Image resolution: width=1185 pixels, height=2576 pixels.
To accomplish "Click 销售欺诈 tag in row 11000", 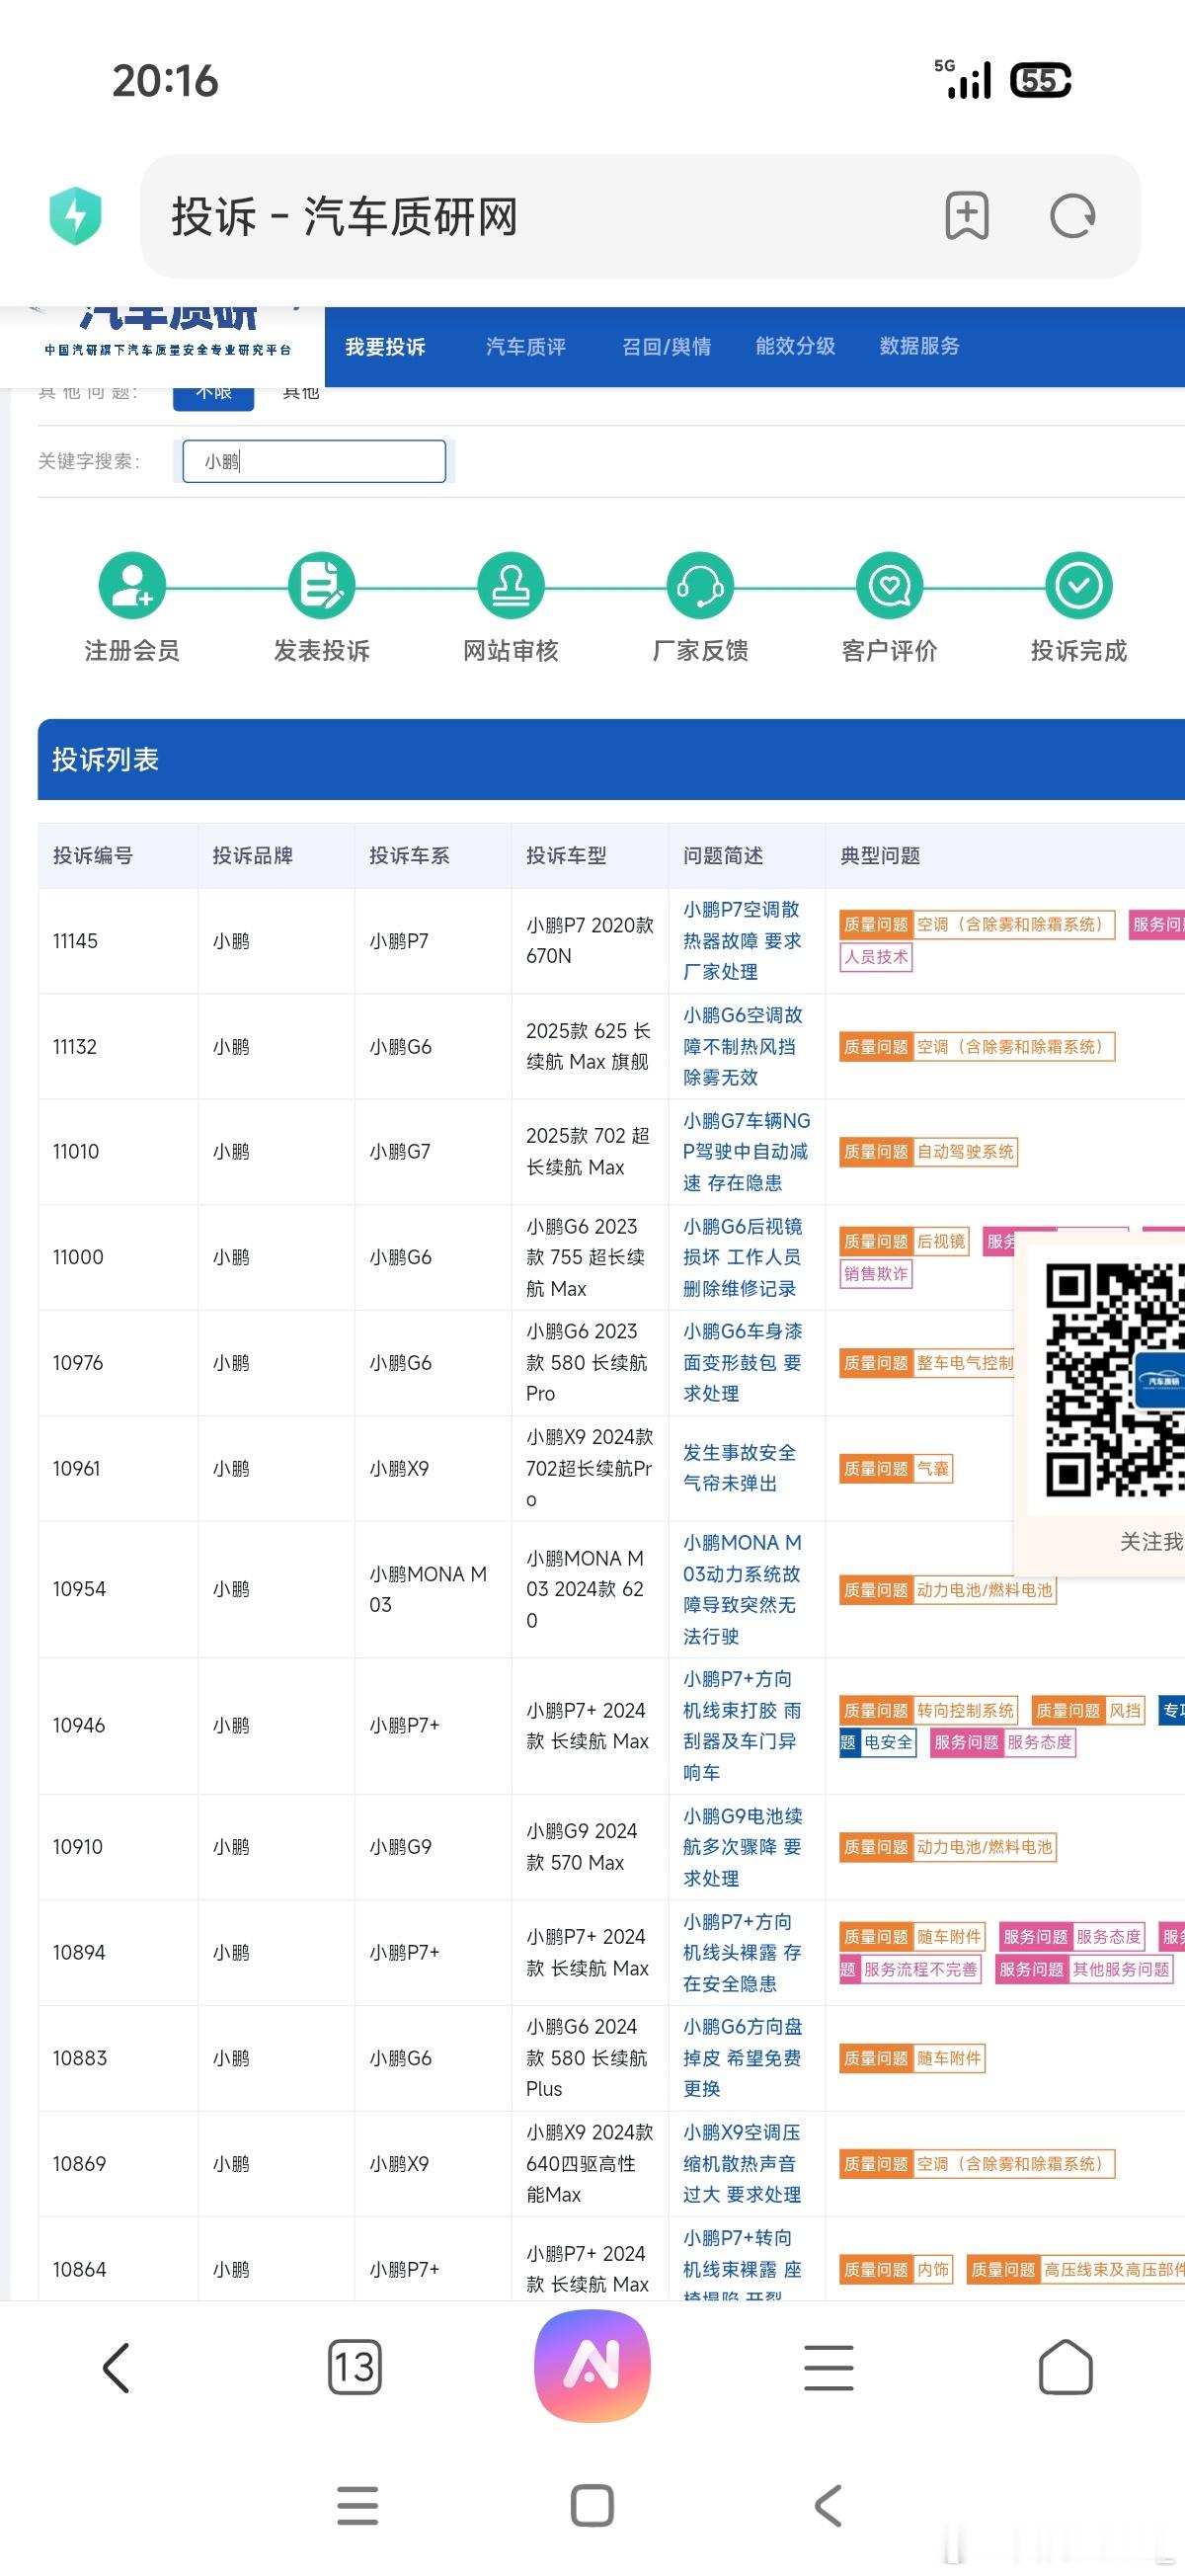I will point(876,1274).
